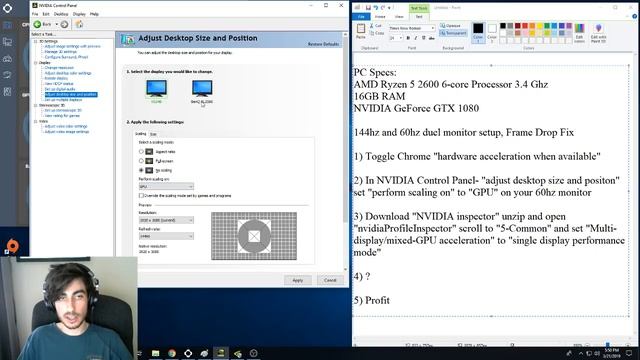This screenshot has height=360, width=640.
Task: Select No scaling mode
Action: tap(141, 170)
